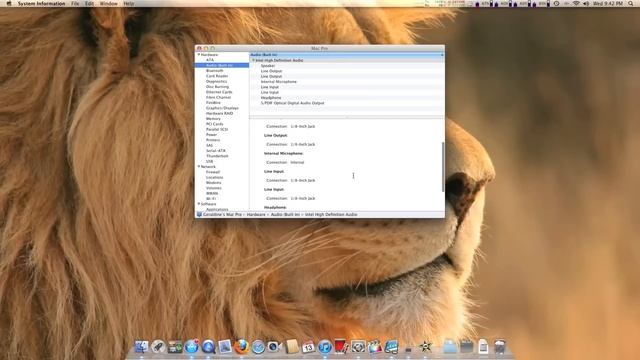The width and height of the screenshot is (640, 360).
Task: Select Graphics/Displays in the sidebar
Action: coord(222,108)
